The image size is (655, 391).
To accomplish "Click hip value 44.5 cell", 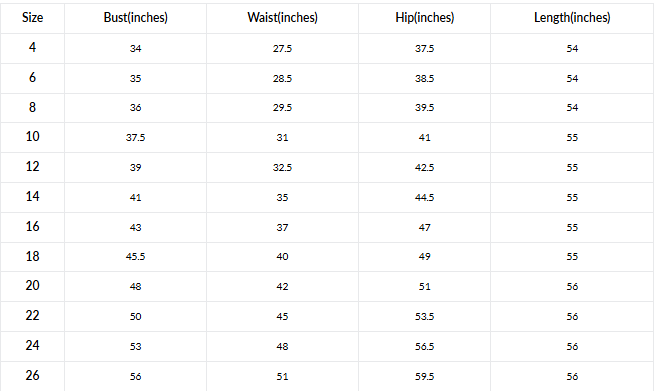I will (424, 198).
